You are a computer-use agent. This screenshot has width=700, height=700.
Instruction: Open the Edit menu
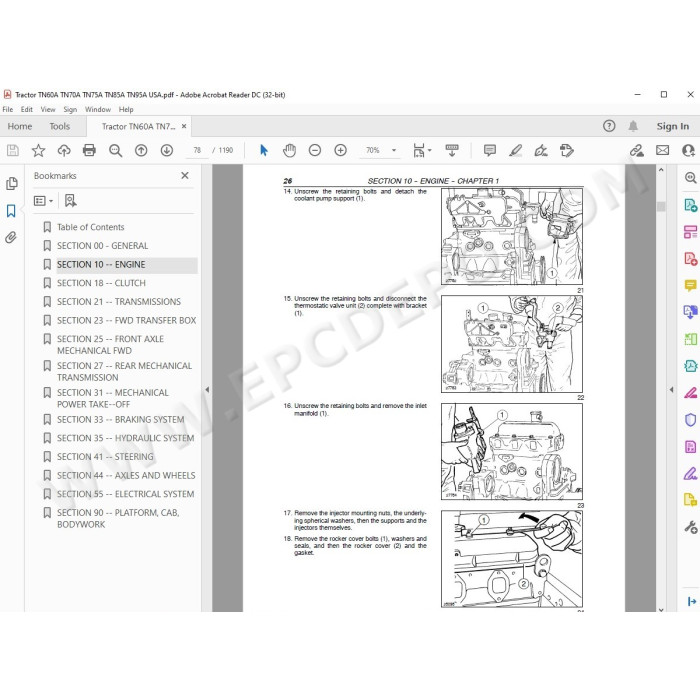(27, 109)
